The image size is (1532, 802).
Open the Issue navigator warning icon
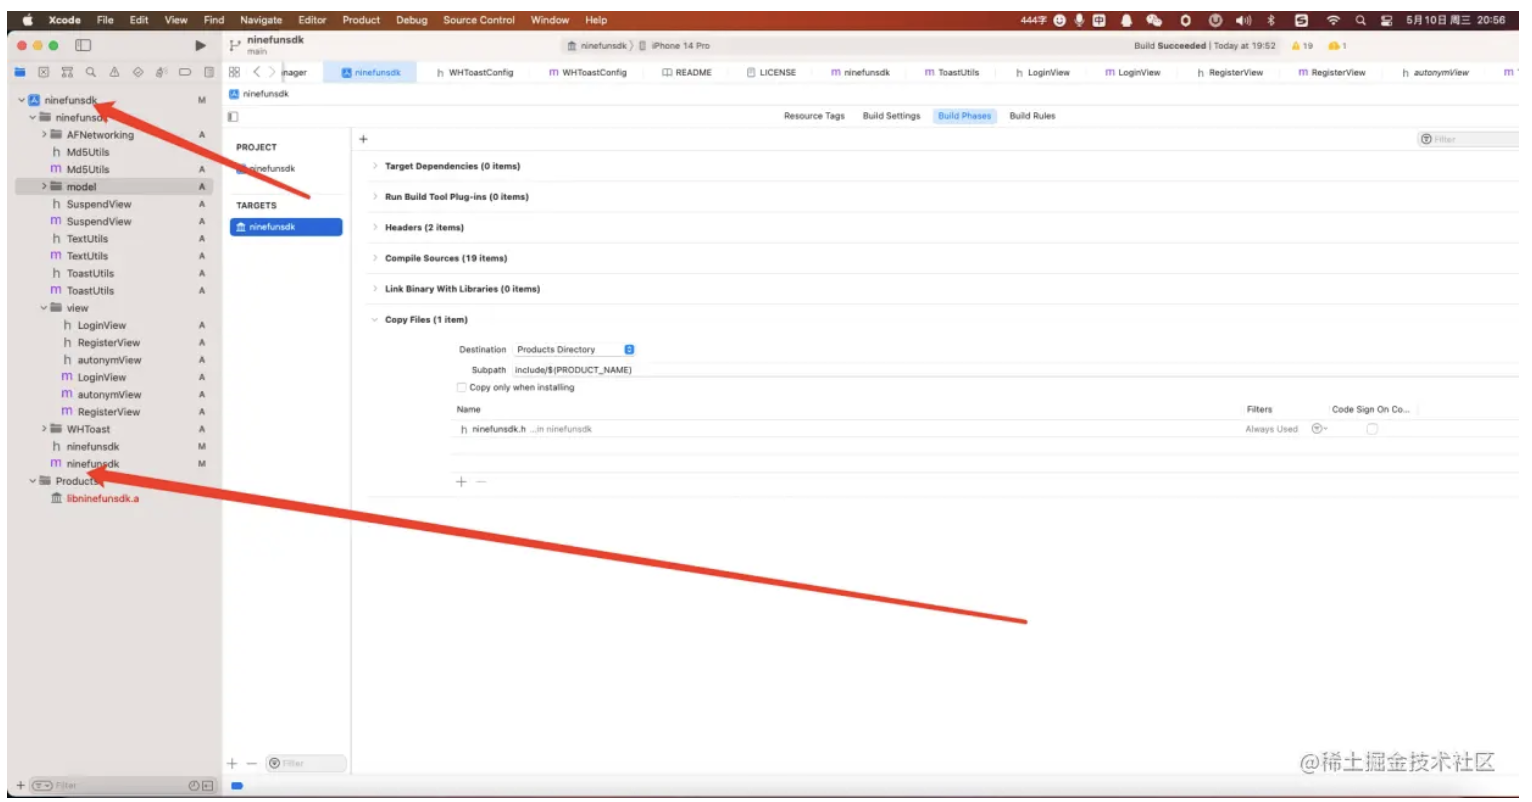[114, 72]
